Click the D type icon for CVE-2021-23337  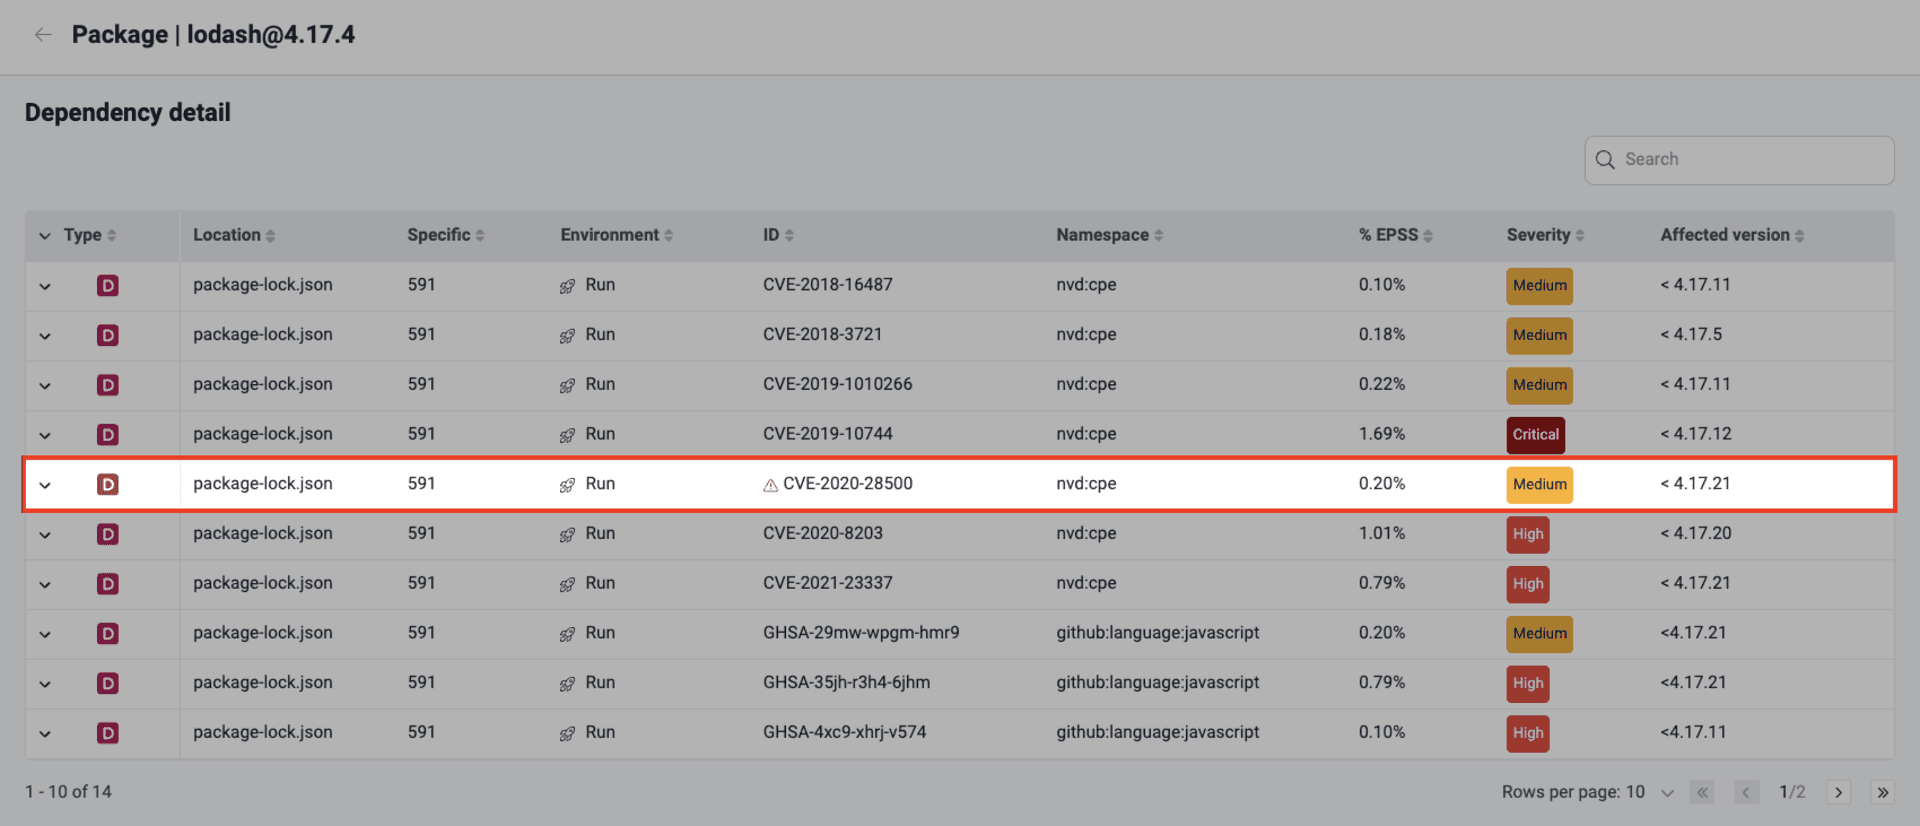(108, 584)
